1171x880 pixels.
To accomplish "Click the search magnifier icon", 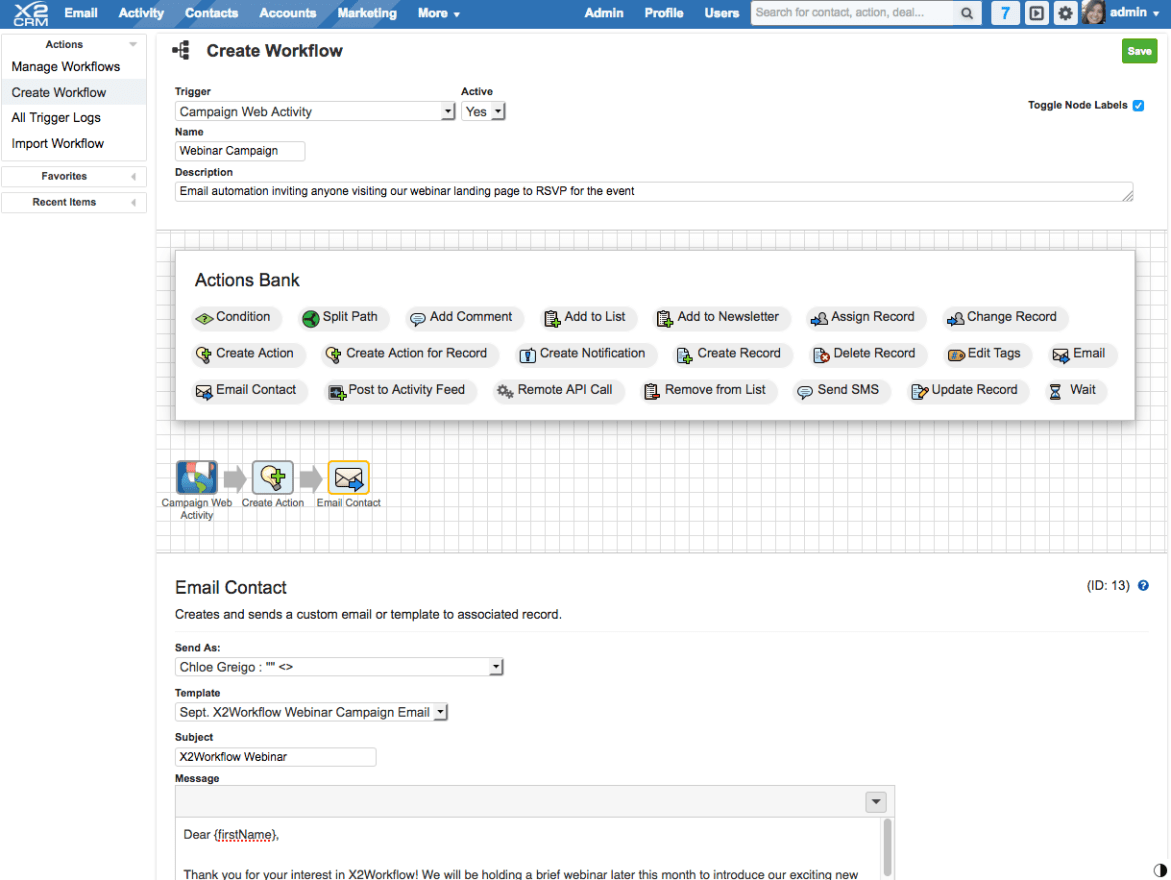I will (967, 13).
